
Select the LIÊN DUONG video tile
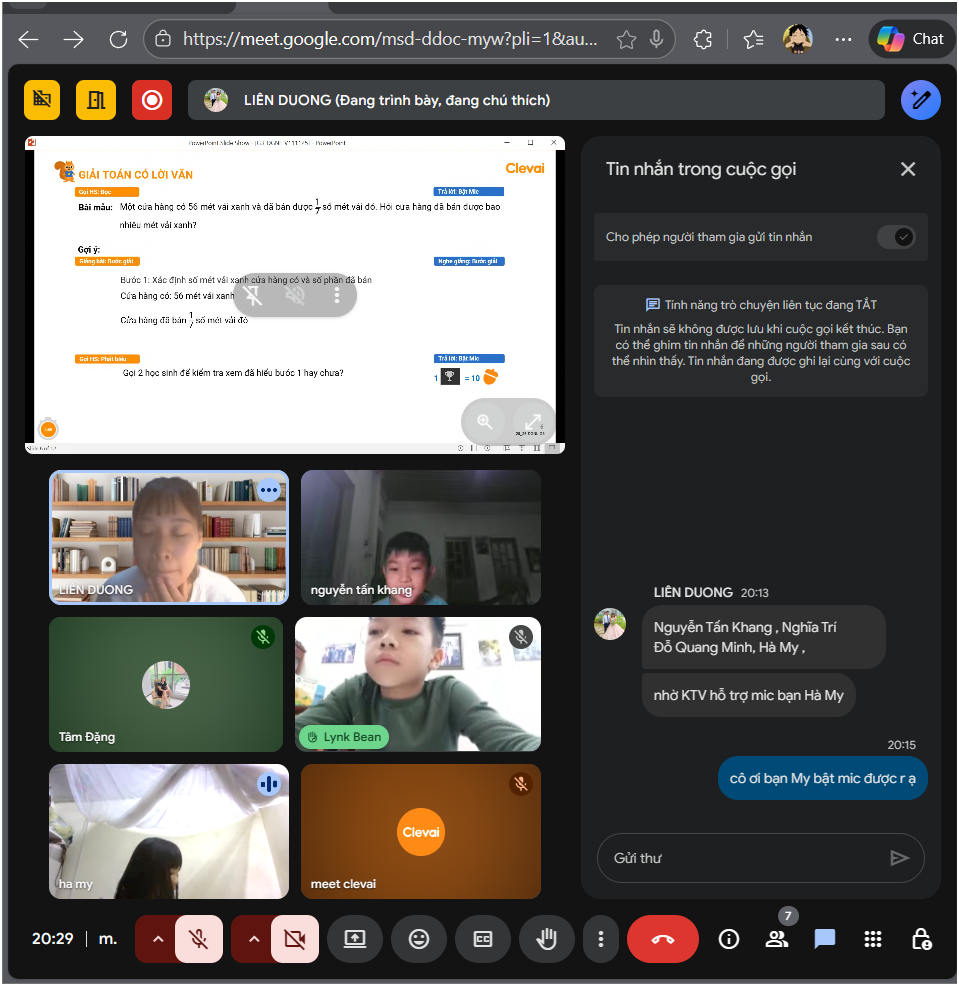click(x=169, y=538)
